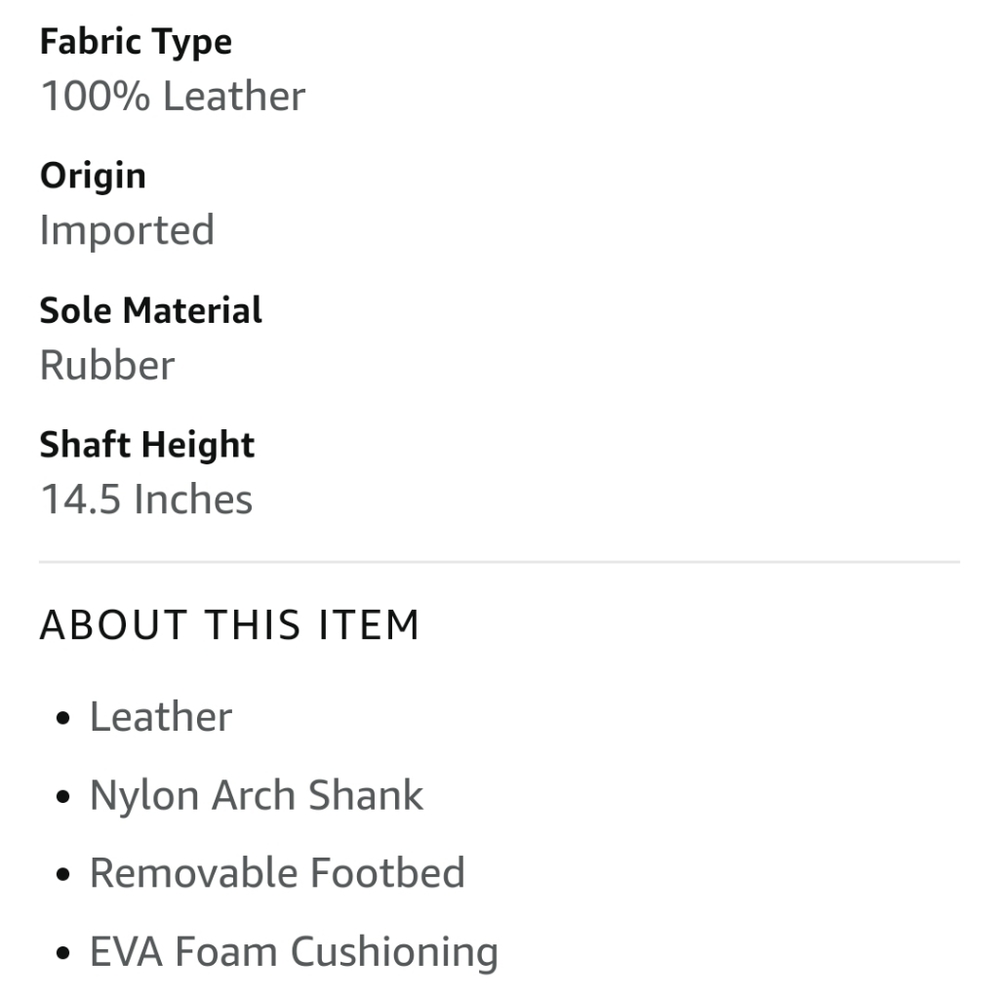Click the word Cushioning in the feature list
The width and height of the screenshot is (999, 1000).
pos(395,953)
